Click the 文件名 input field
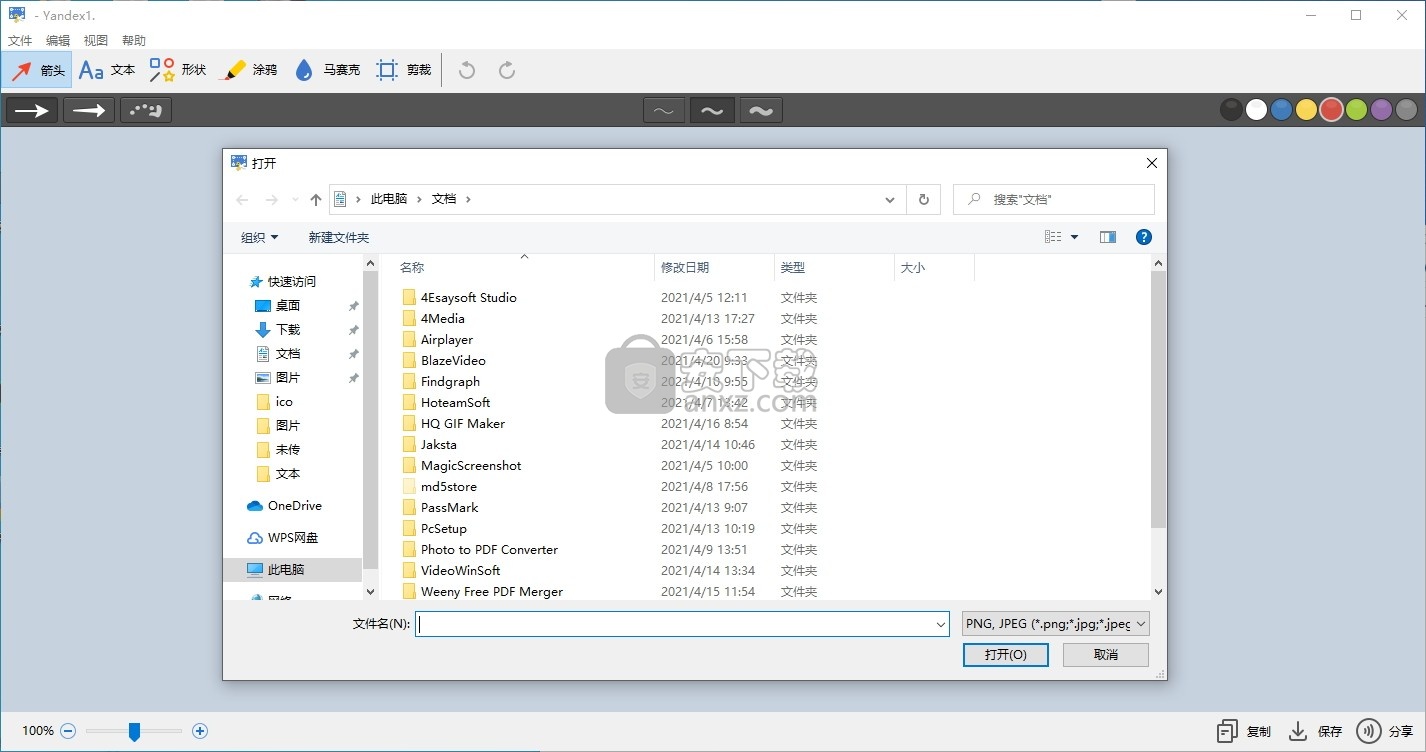The height and width of the screenshot is (752, 1426). coord(675,624)
